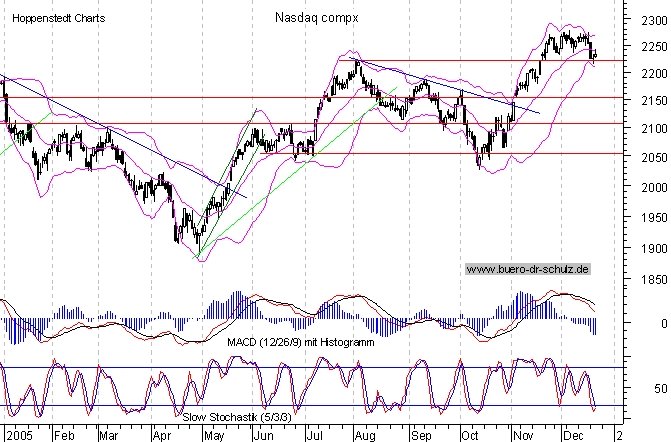Click the 1850 price axis value
The height and width of the screenshot is (442, 671).
654,280
